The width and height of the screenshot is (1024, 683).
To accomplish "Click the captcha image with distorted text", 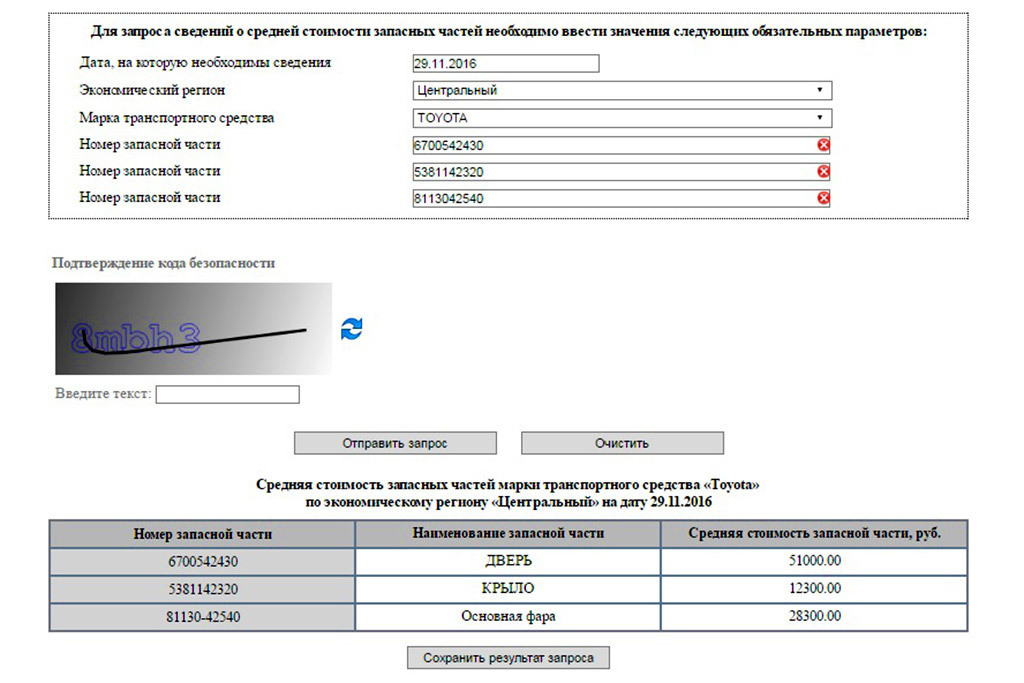I will pyautogui.click(x=193, y=328).
